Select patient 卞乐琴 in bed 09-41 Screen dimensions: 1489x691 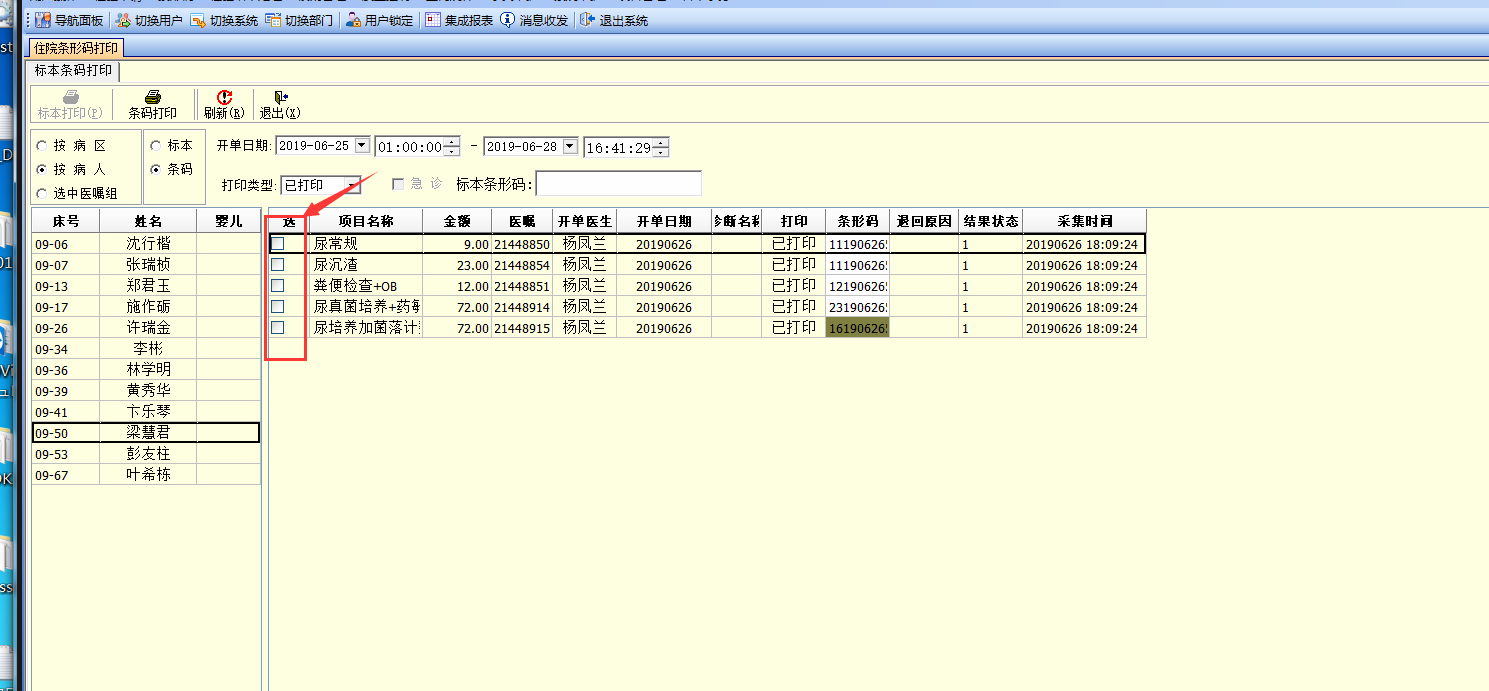(x=146, y=411)
